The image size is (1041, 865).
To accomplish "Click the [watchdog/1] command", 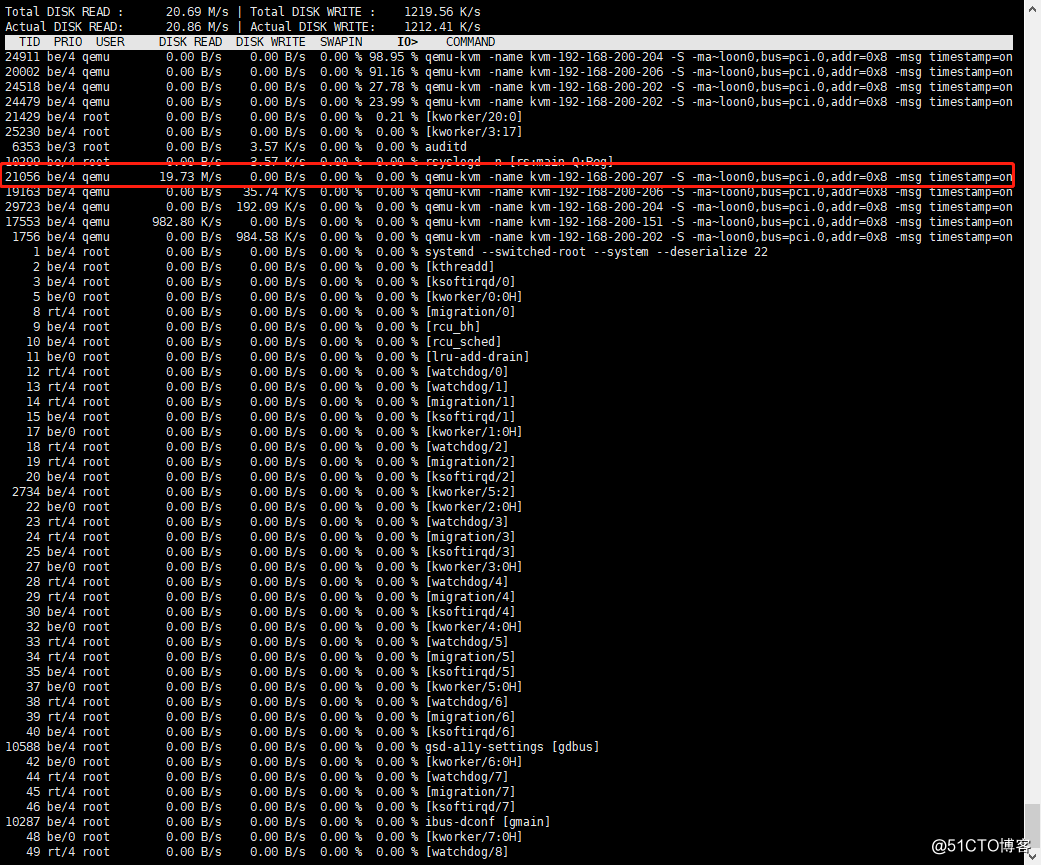I will (x=467, y=387).
